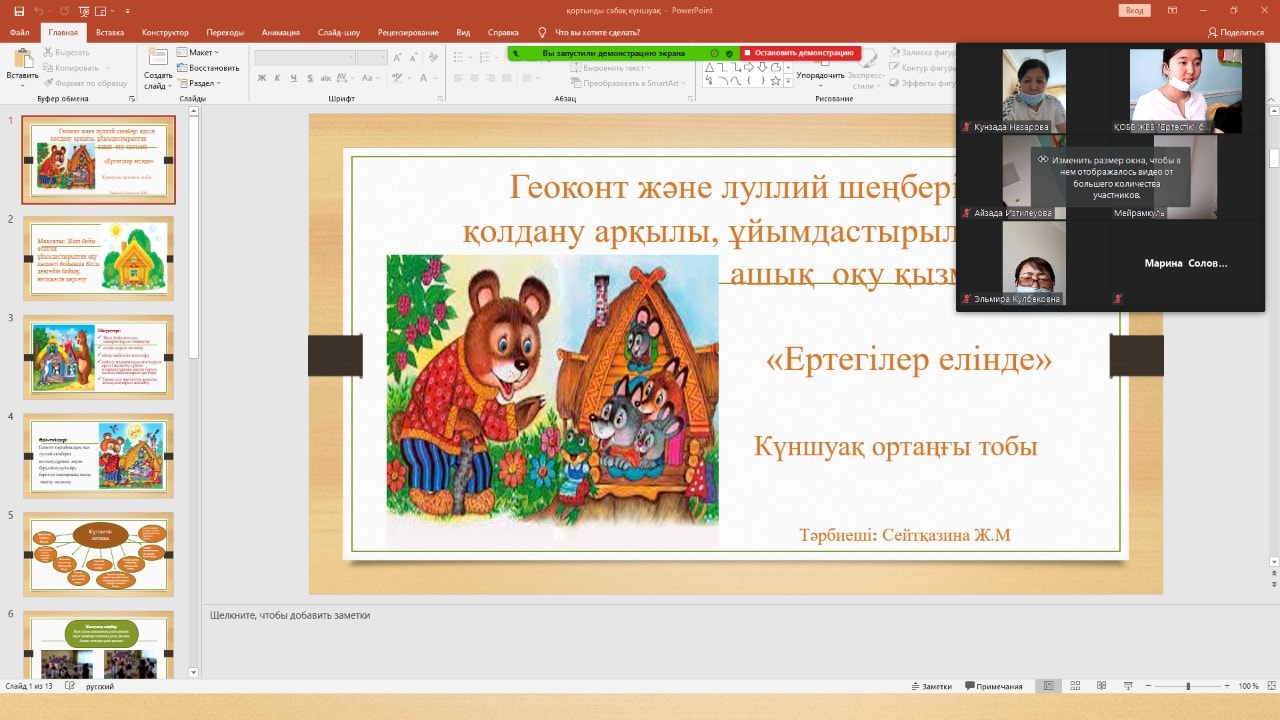Adjust the zoom slider in status bar
This screenshot has width=1280, height=720.
pos(1188,686)
